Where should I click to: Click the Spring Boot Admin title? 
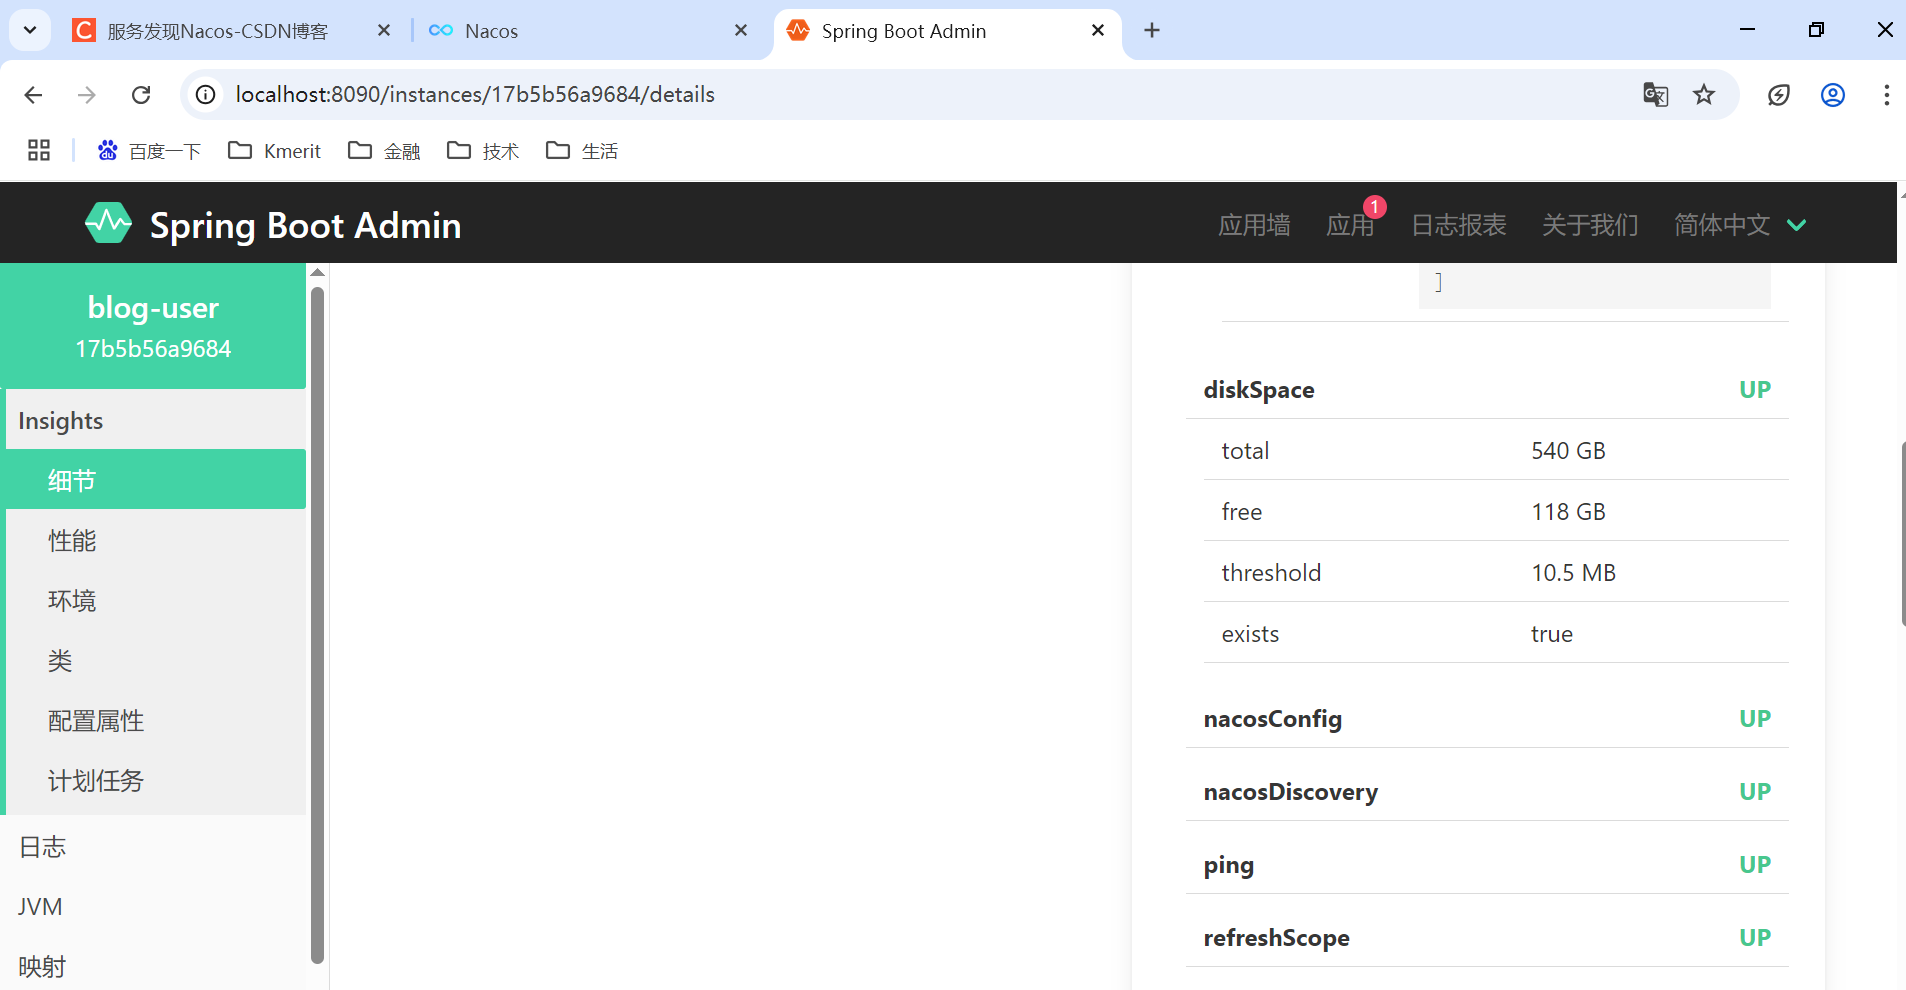click(x=305, y=226)
